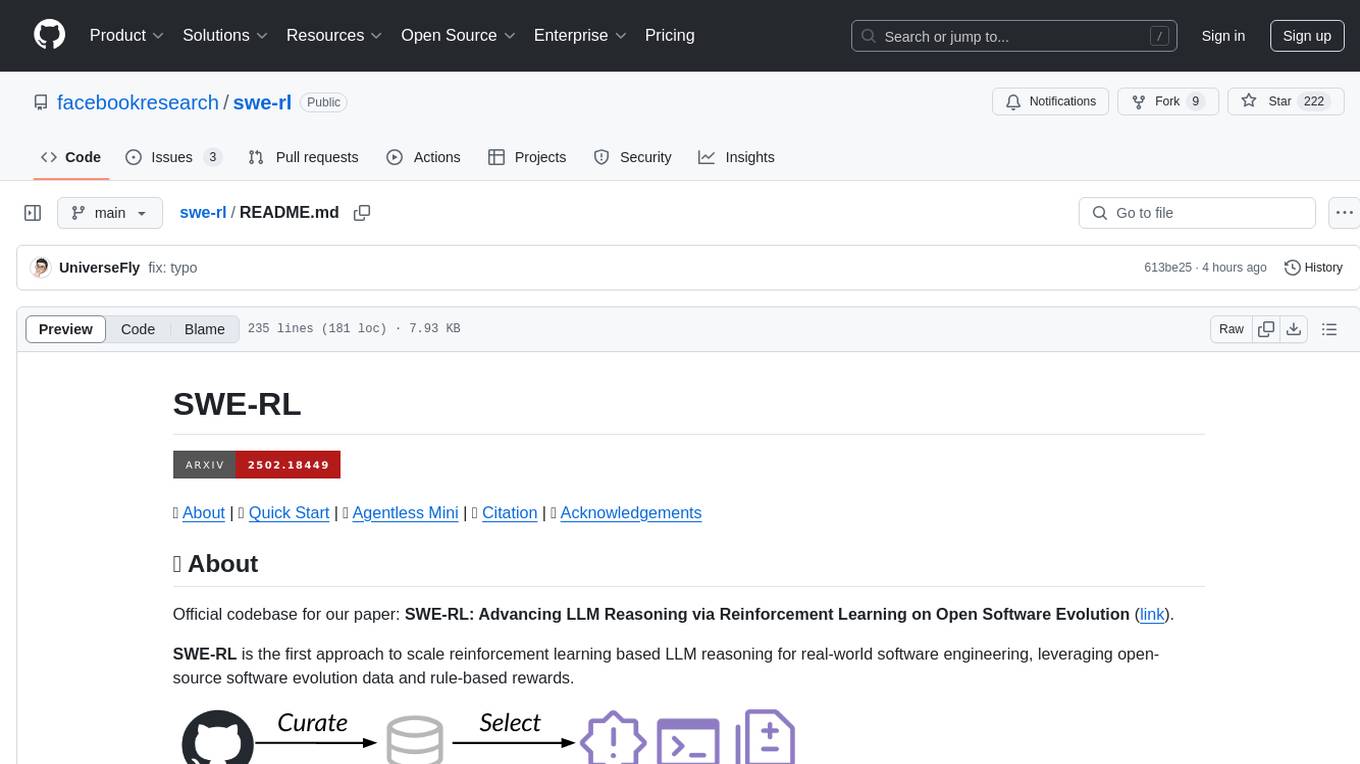The width and height of the screenshot is (1360, 764).
Task: Click the Sign up button
Action: coord(1307,36)
